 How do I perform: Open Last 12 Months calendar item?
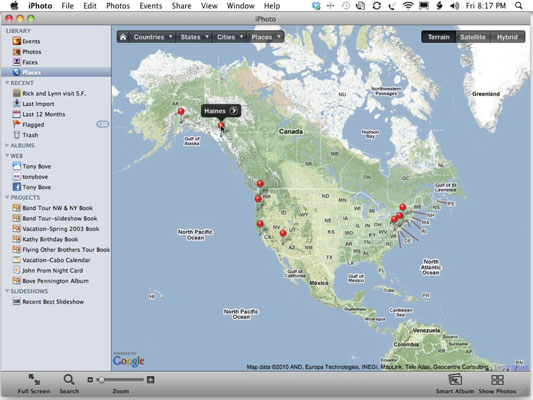[44, 114]
